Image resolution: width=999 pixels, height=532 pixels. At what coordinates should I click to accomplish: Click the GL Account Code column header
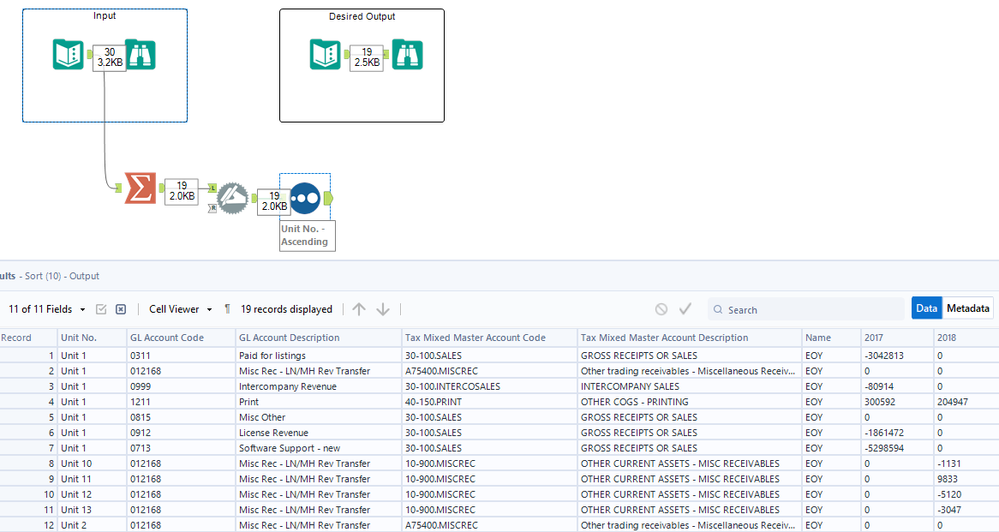pos(181,338)
